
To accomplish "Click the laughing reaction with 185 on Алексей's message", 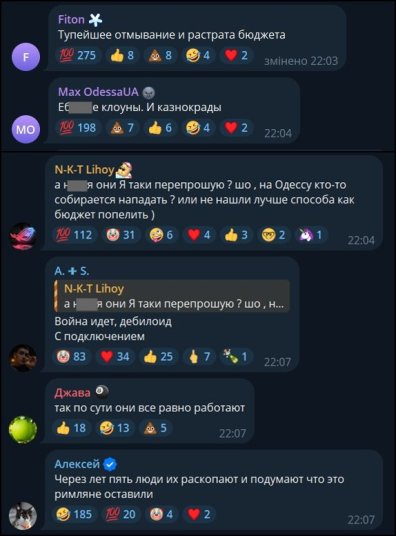I will tap(74, 514).
